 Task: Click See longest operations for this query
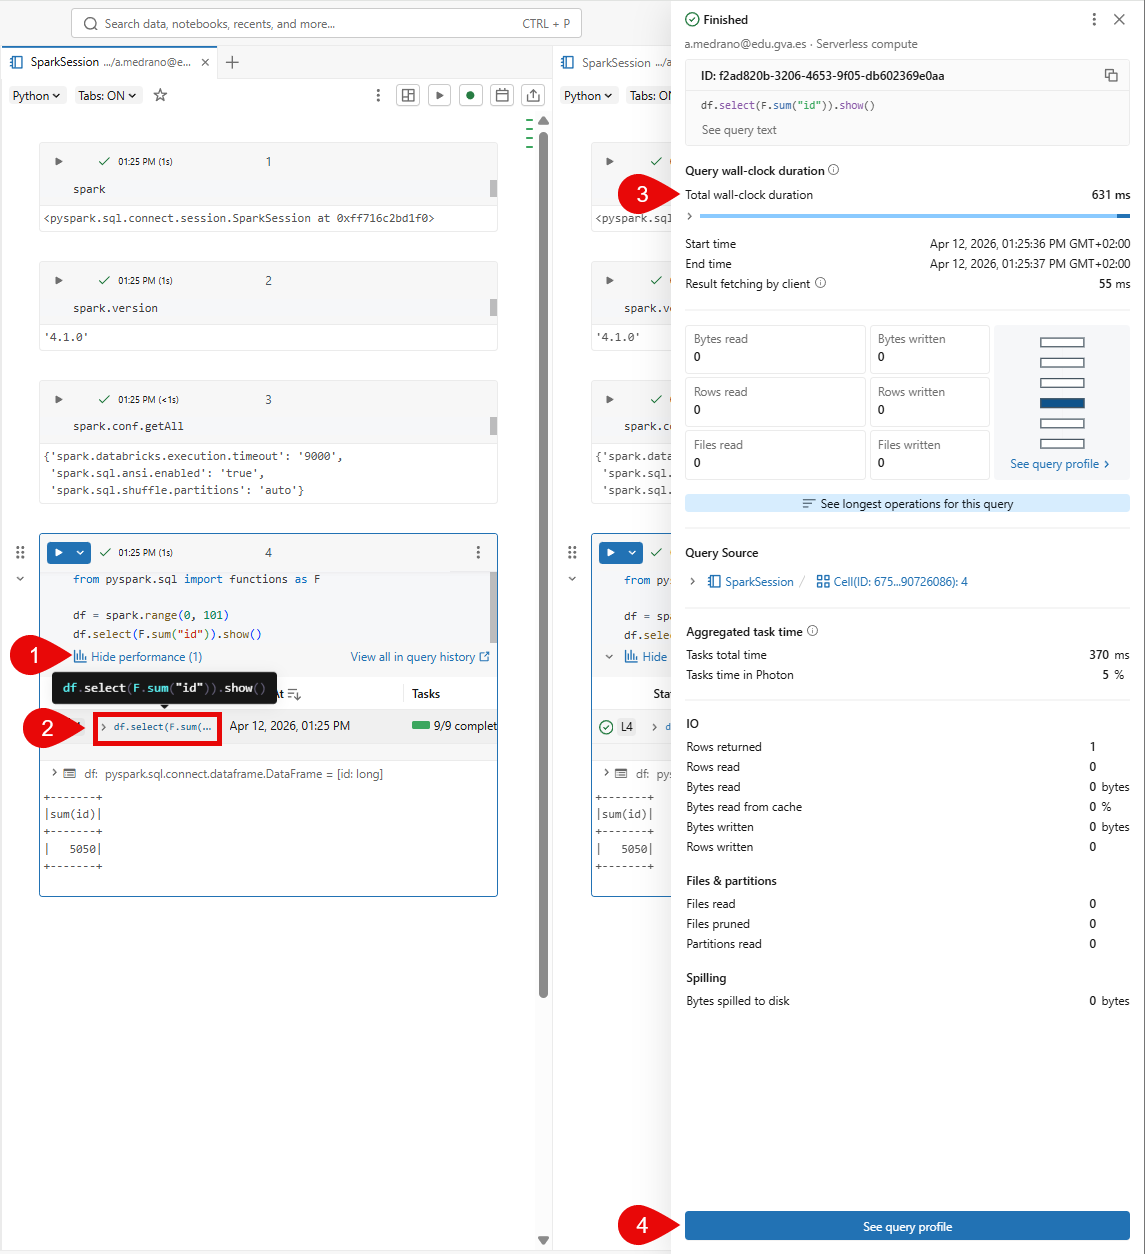[907, 504]
